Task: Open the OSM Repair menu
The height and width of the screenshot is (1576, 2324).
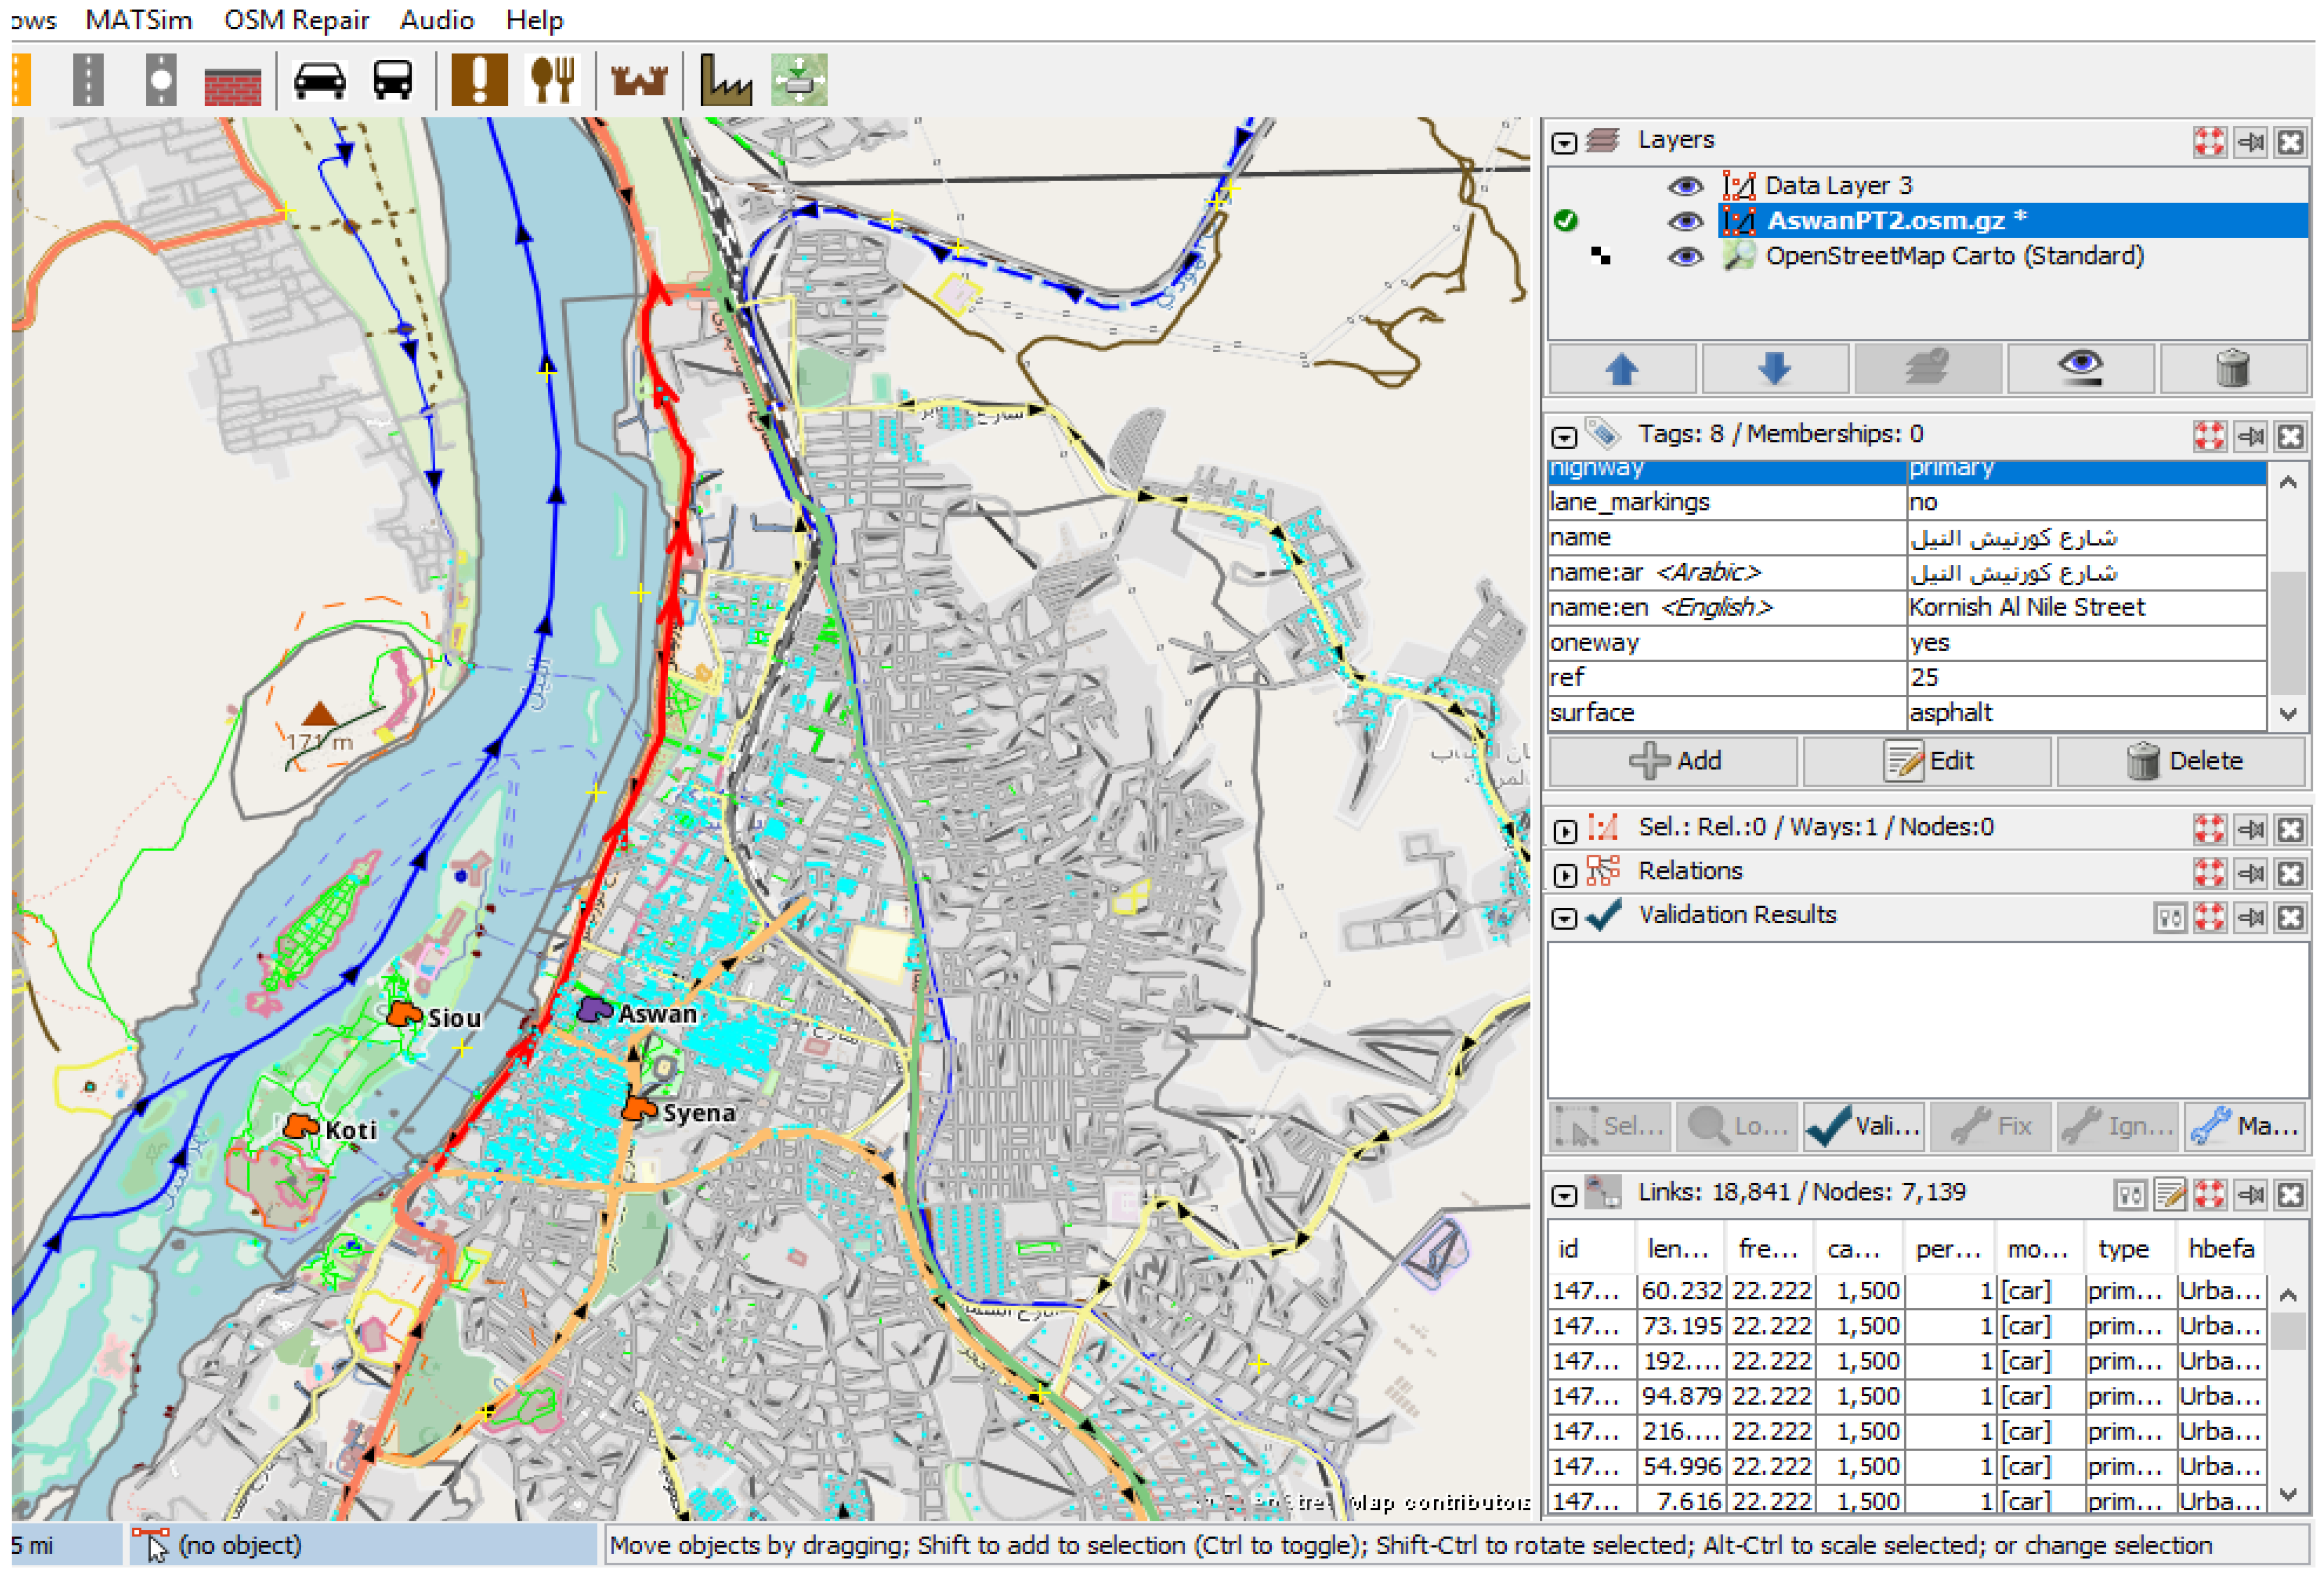Action: point(296,20)
